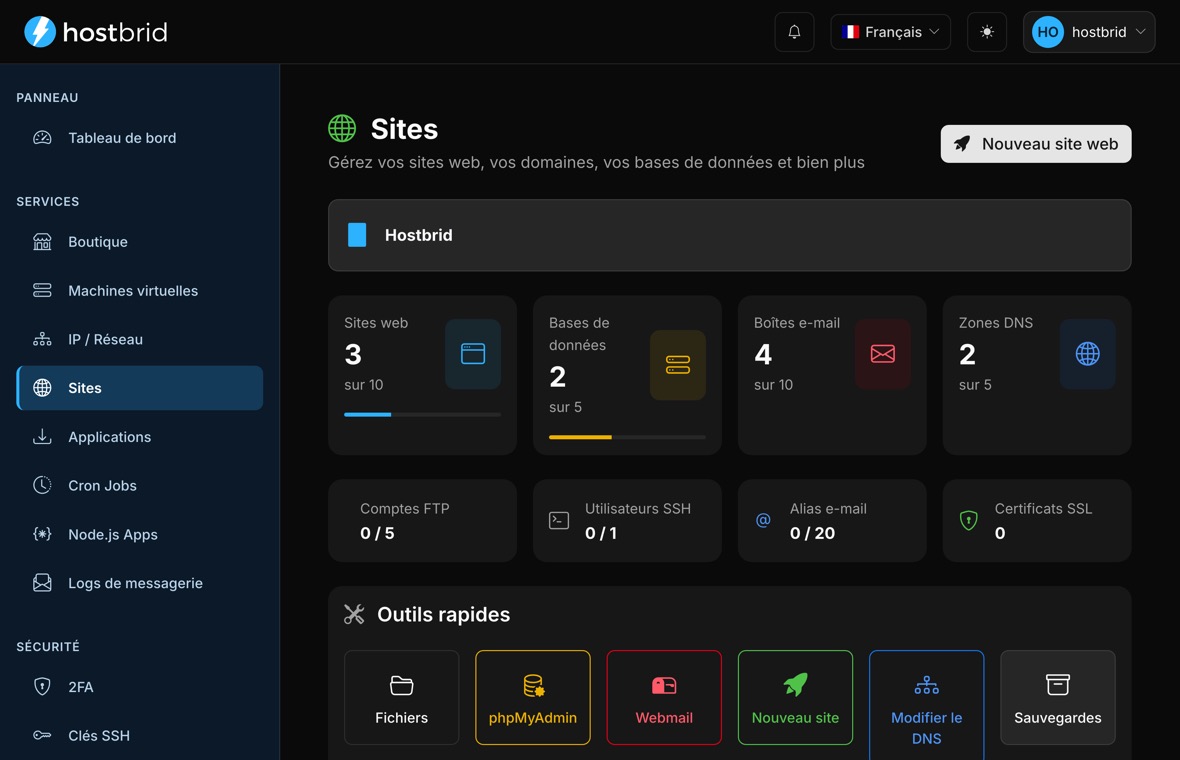The image size is (1180, 760).
Task: Open Clés SSH page
Action: [x=140, y=736]
